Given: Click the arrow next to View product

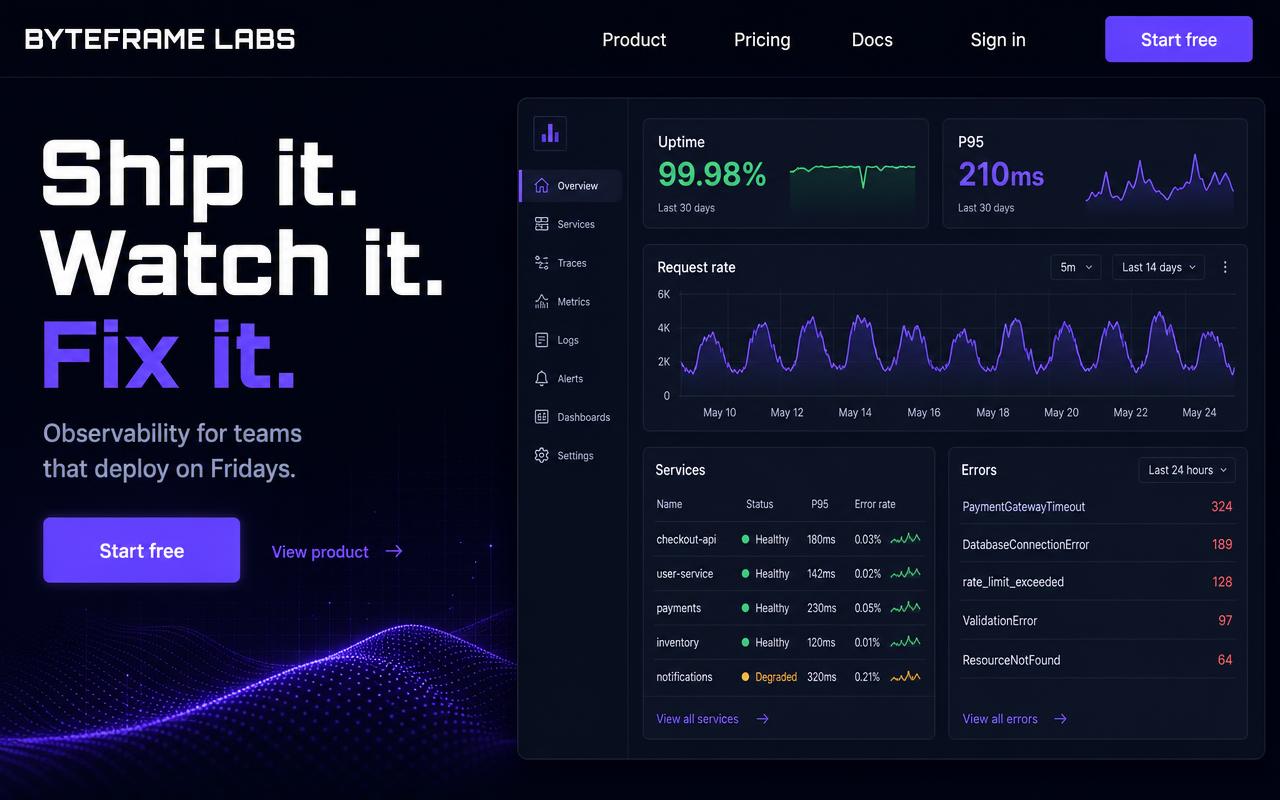Looking at the screenshot, I should point(394,551).
